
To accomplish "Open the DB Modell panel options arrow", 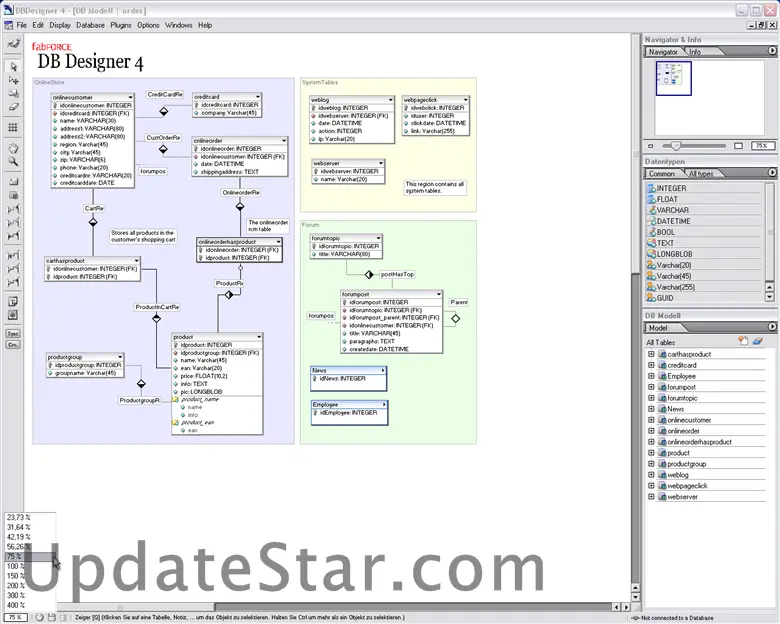I will point(772,327).
